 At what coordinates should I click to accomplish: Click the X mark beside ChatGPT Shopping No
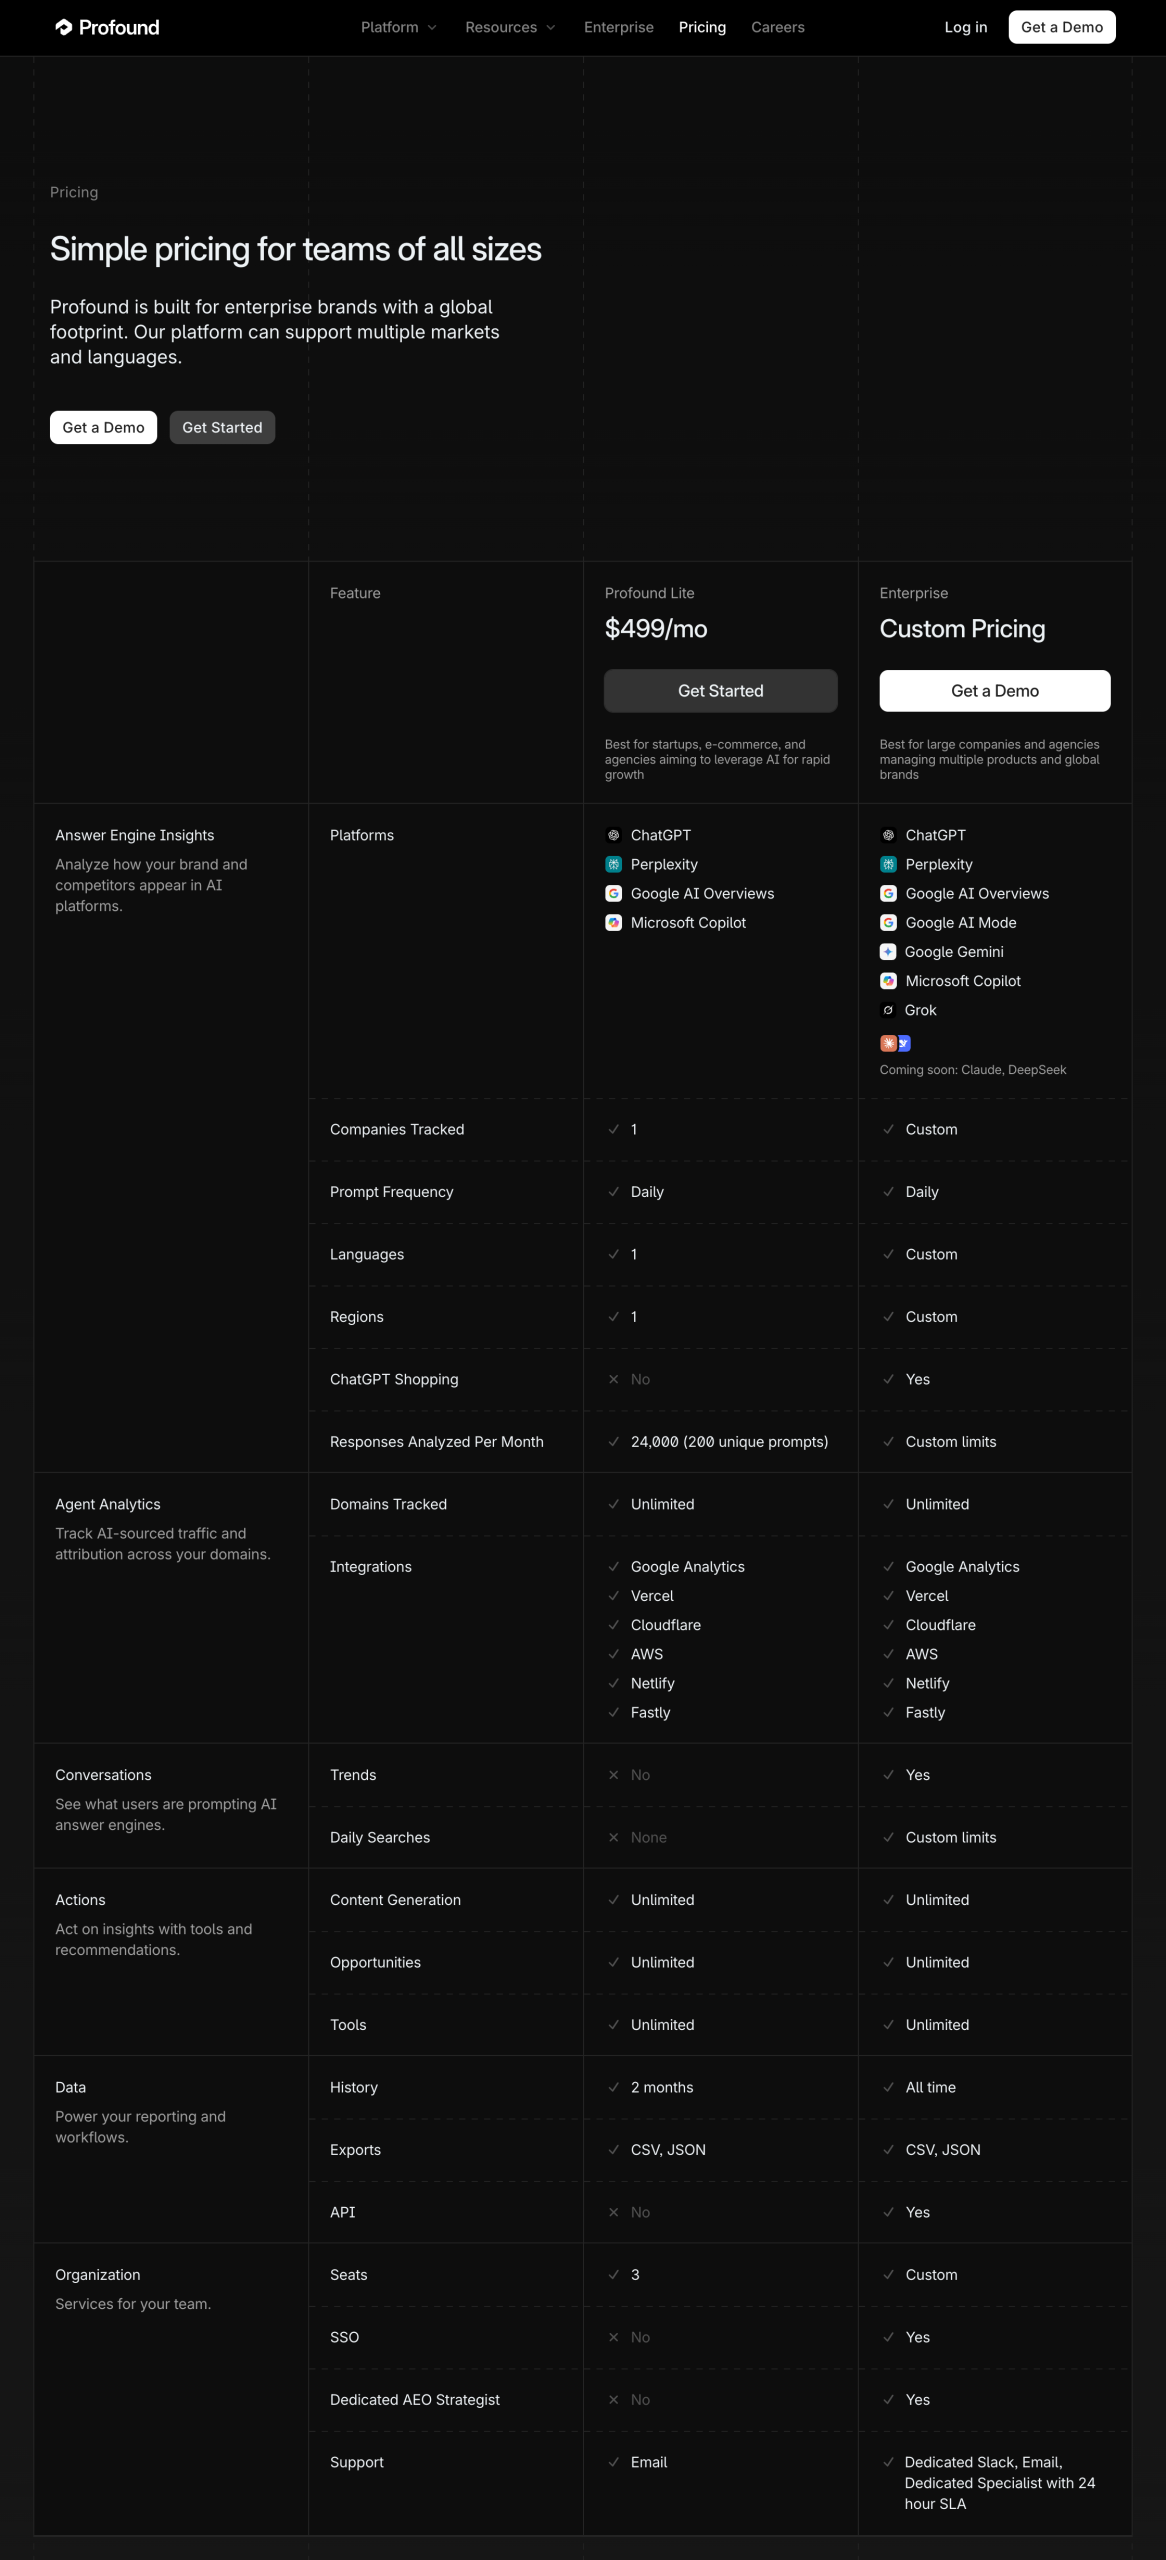(x=614, y=1379)
